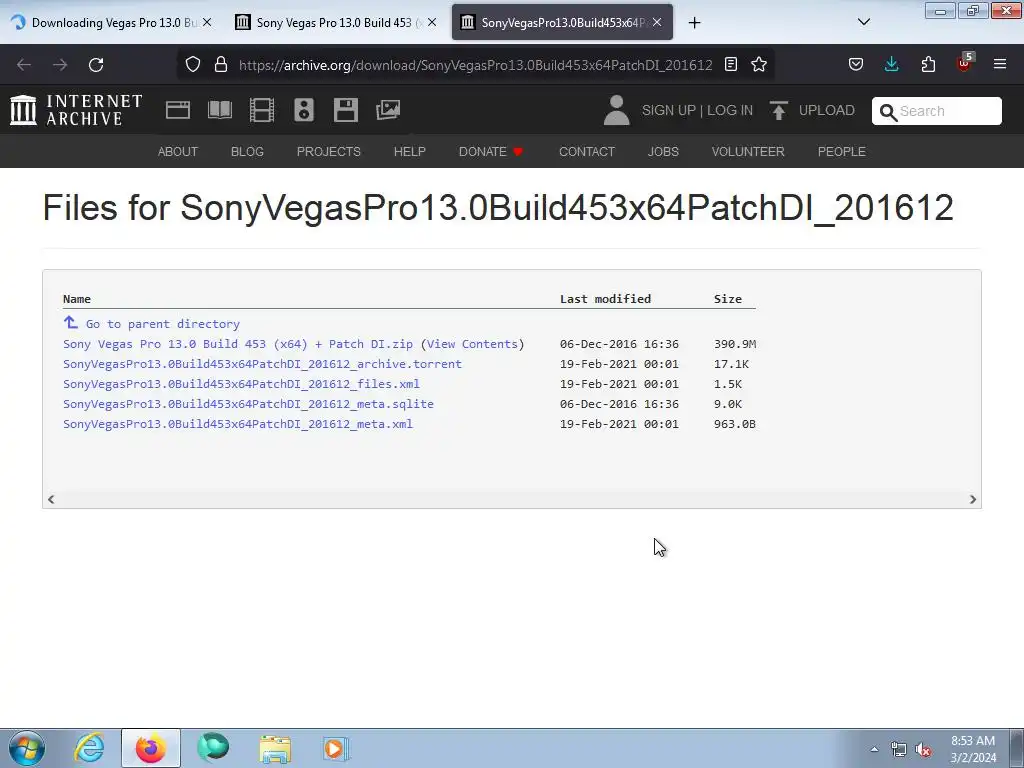Viewport: 1024px width, 768px height.
Task: Save page to Pocket
Action: point(856,64)
